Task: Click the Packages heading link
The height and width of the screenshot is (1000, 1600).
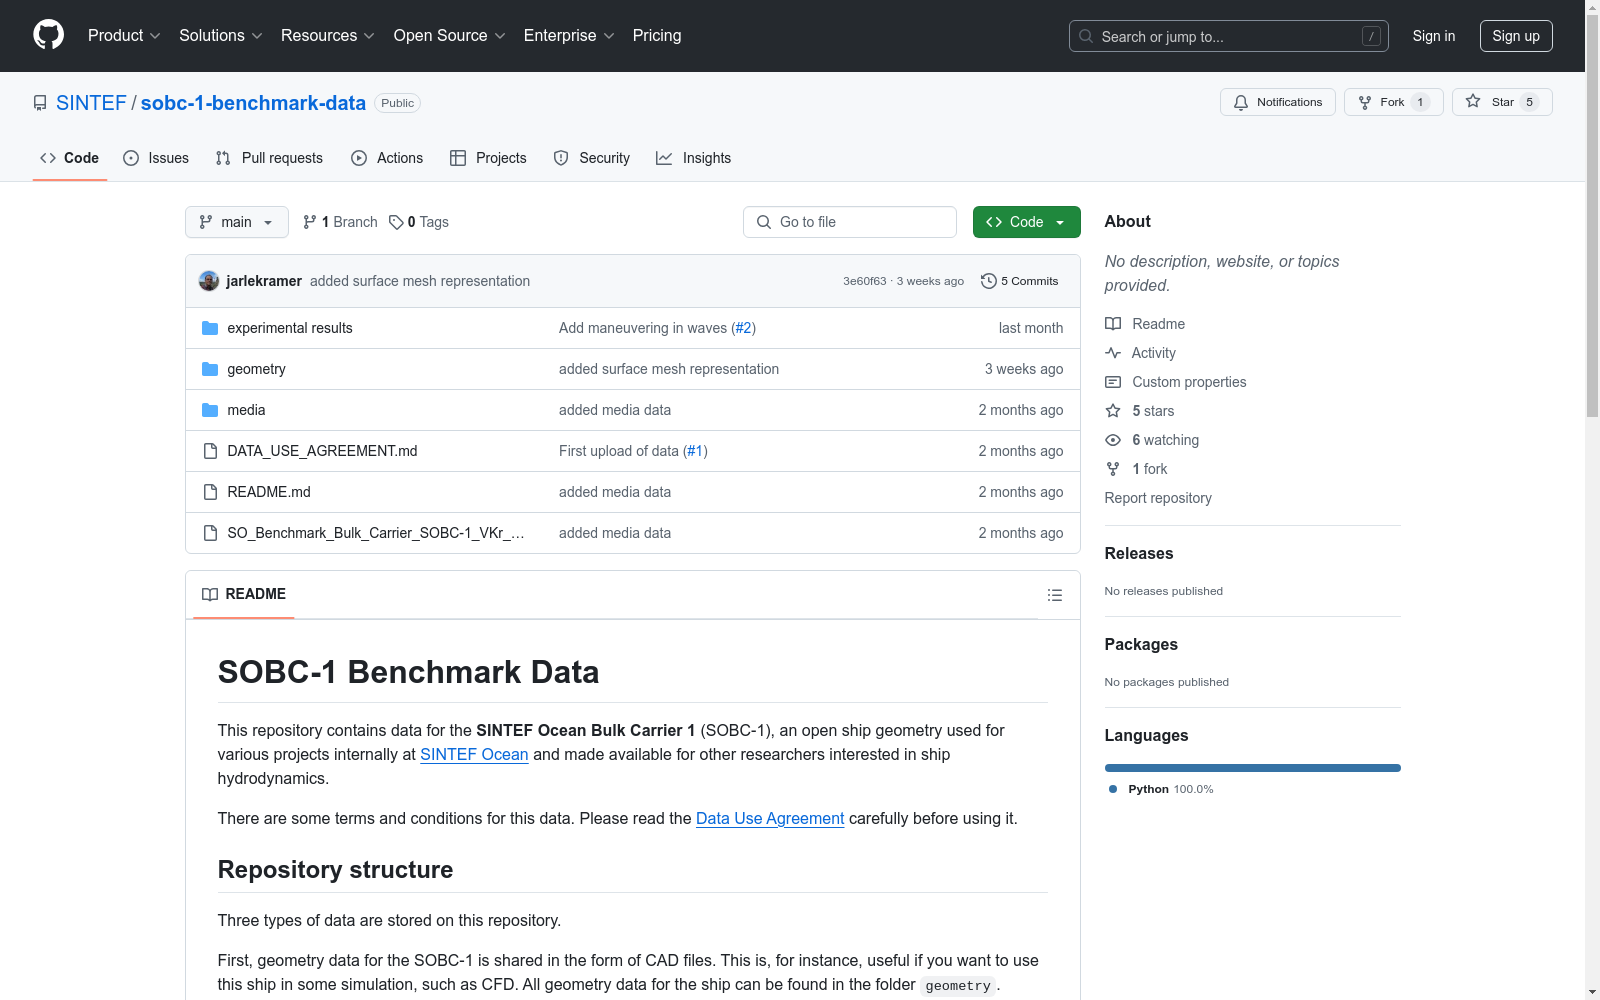Action: [1141, 645]
